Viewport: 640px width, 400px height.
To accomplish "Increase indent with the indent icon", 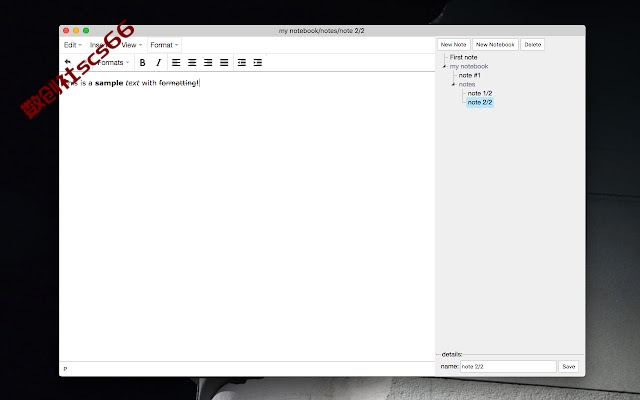I will pos(258,62).
